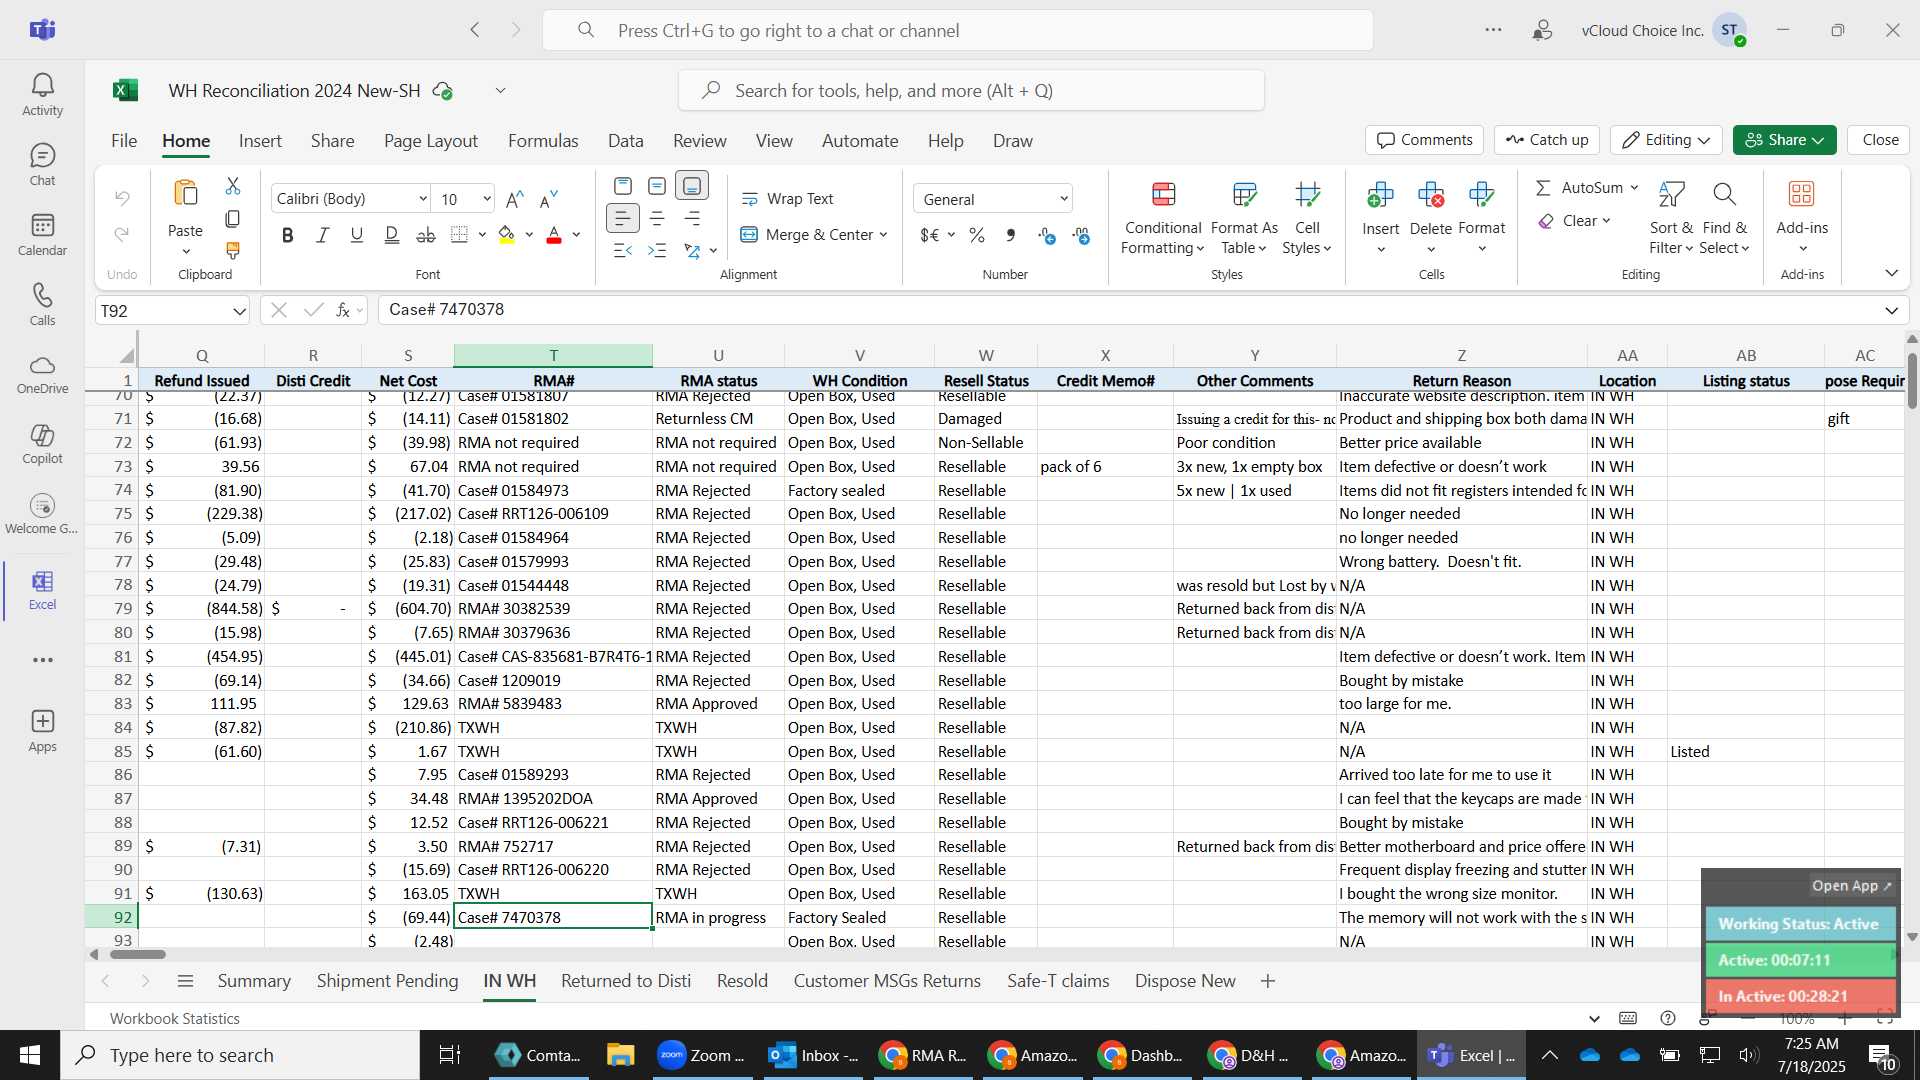
Task: Click the Delete cells icon
Action: click(1431, 194)
